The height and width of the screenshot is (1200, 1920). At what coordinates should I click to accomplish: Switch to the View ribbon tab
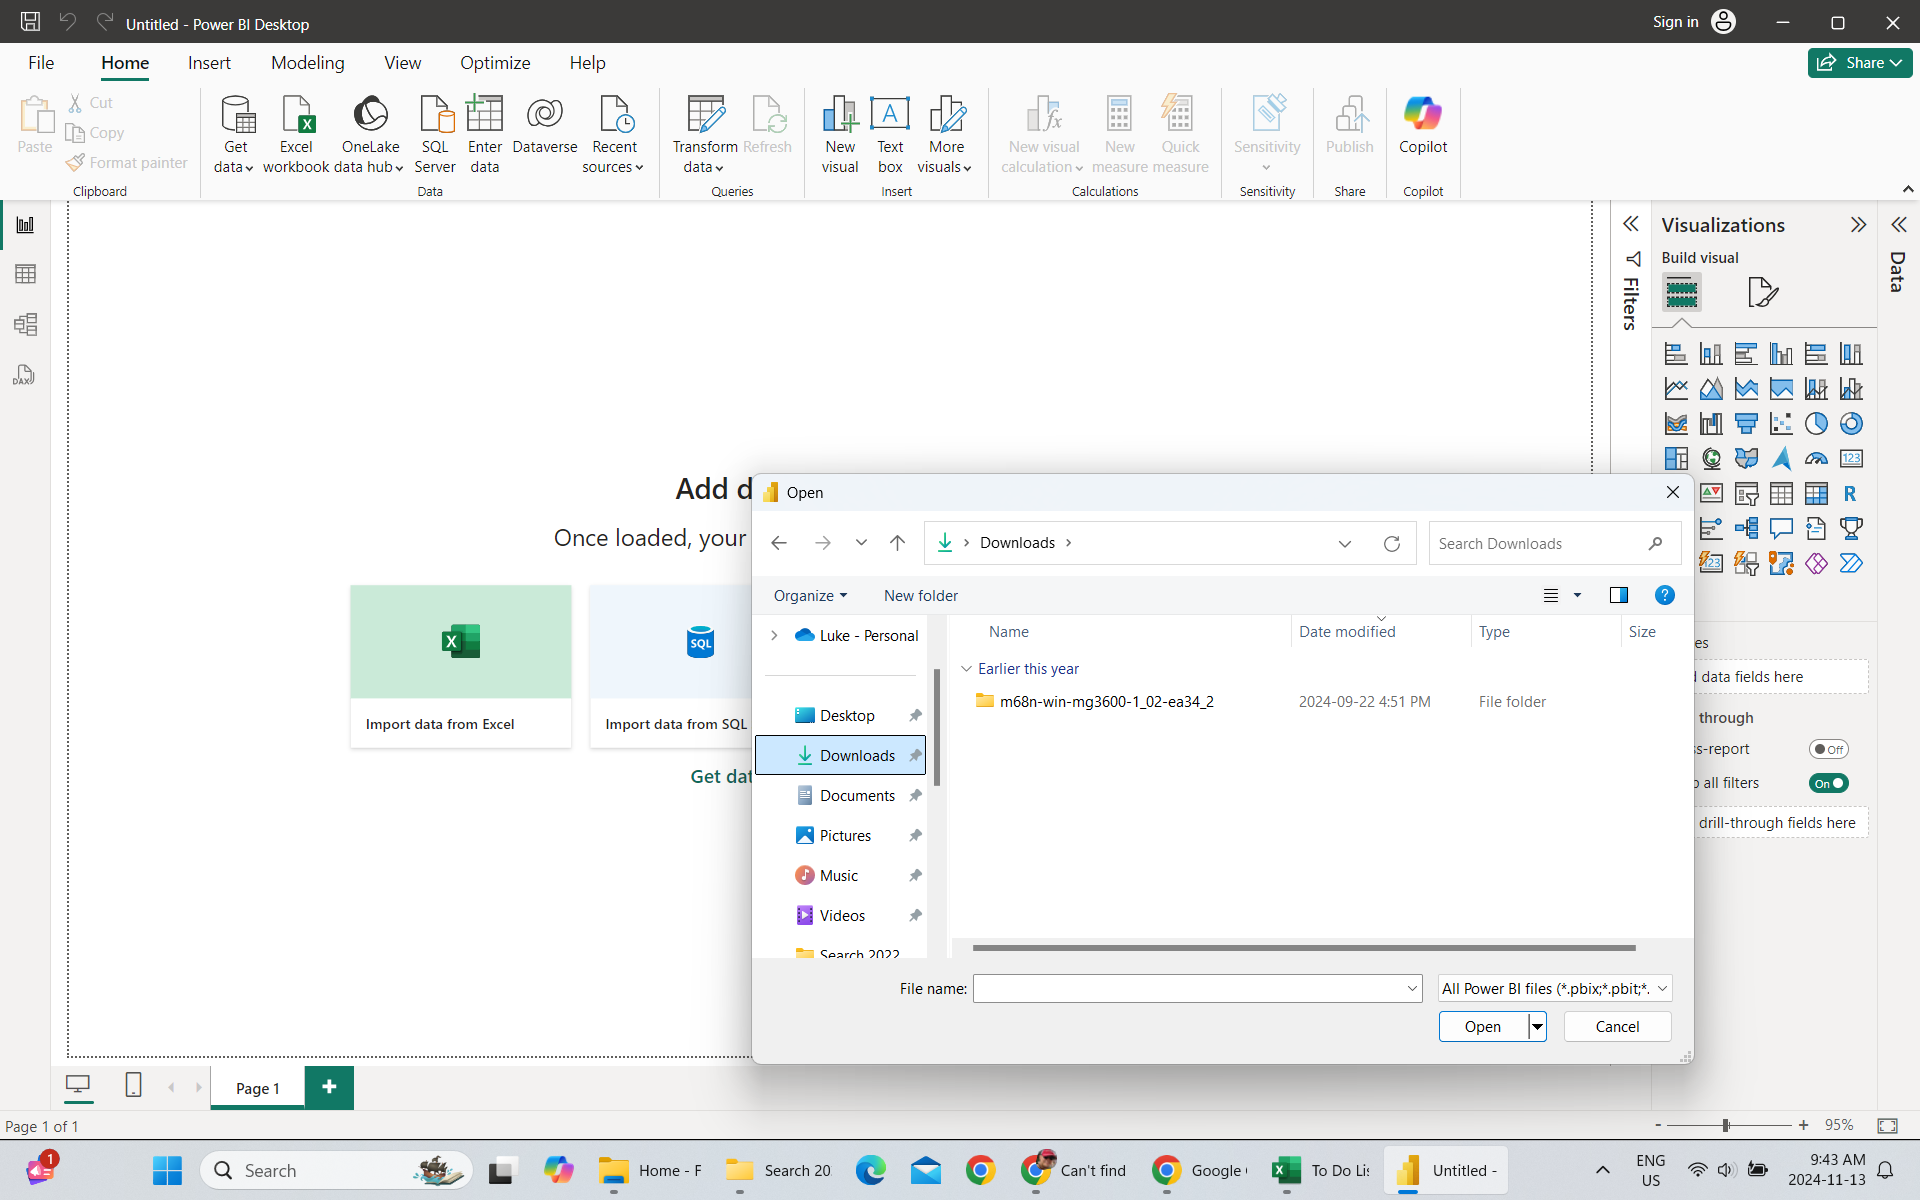coord(403,63)
